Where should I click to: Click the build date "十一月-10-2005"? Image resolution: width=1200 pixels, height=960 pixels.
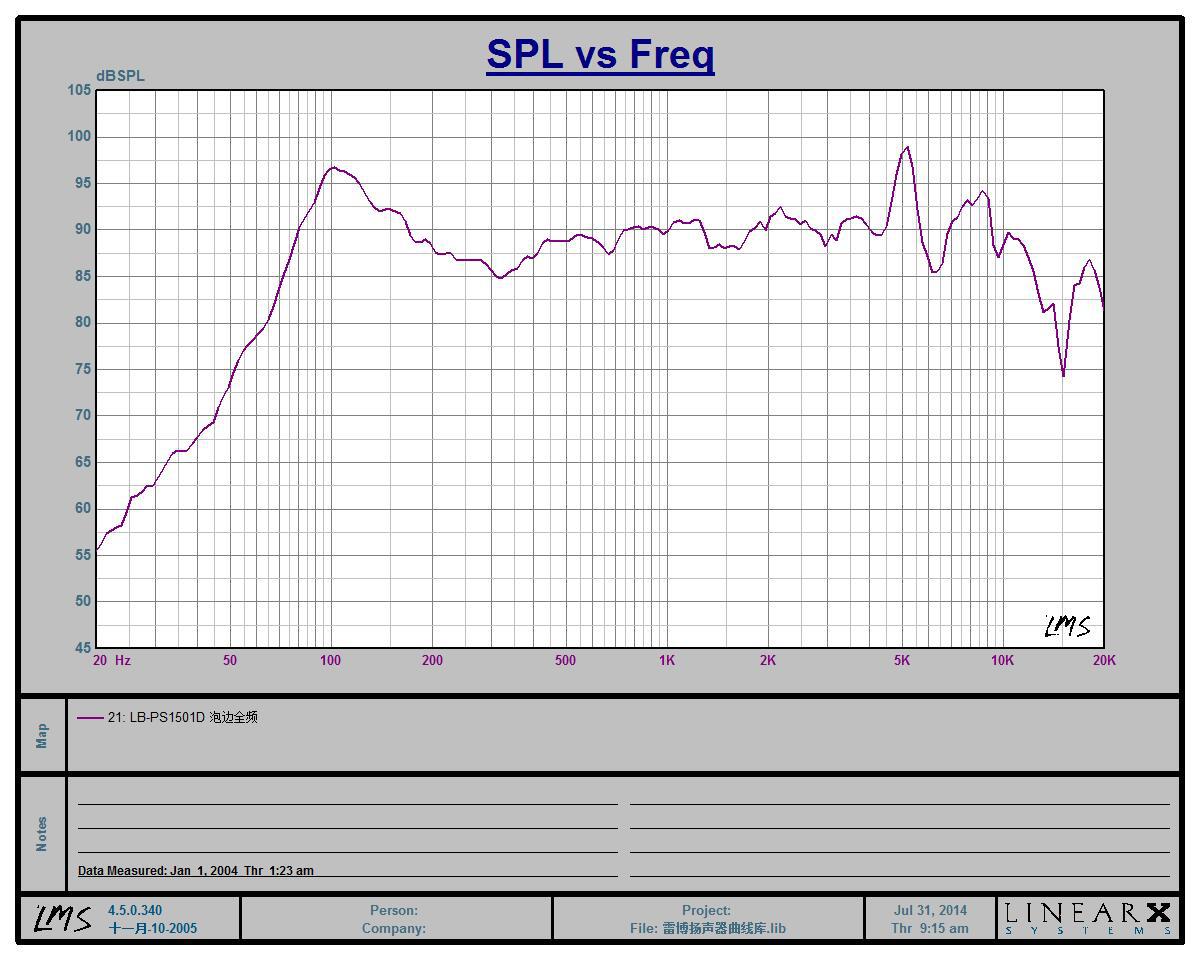pos(153,928)
